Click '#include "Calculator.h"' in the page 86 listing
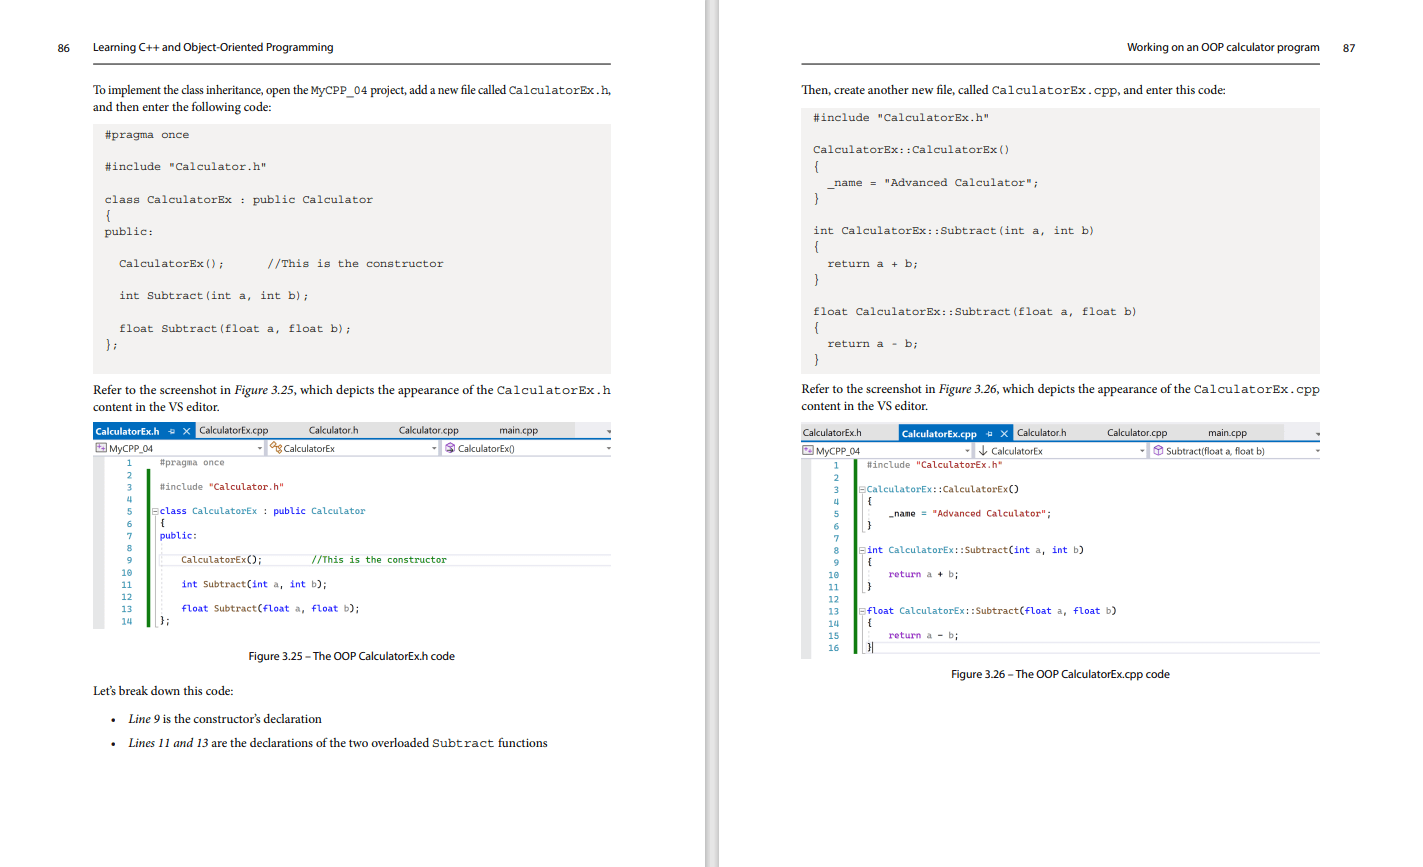 [186, 167]
